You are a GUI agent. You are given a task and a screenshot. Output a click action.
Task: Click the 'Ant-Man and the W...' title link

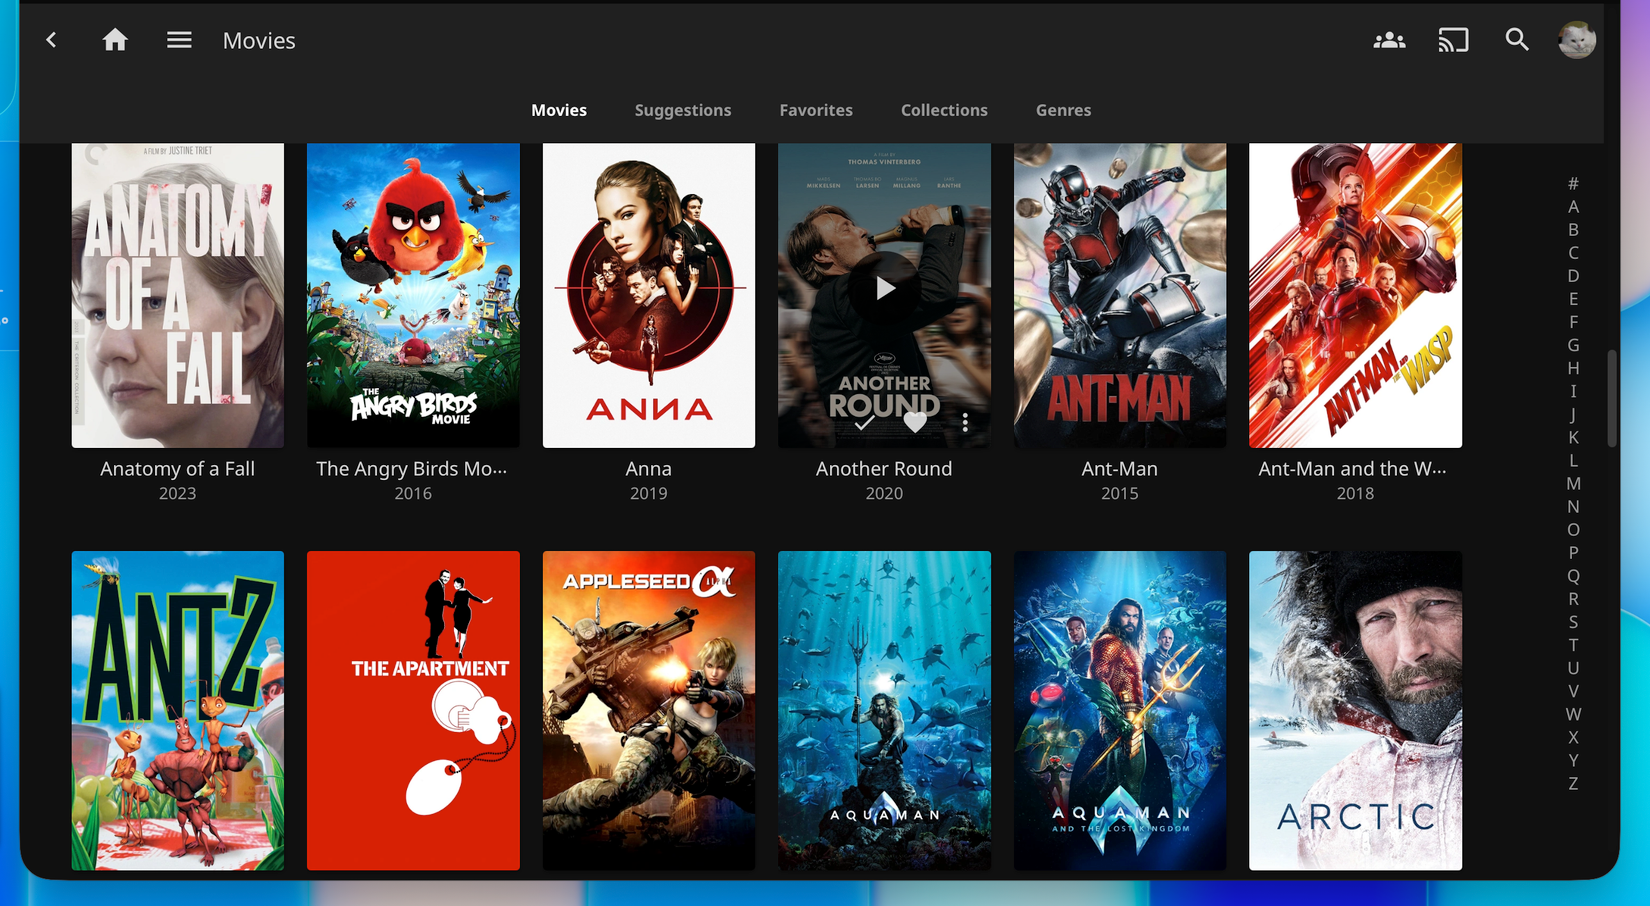click(1353, 468)
